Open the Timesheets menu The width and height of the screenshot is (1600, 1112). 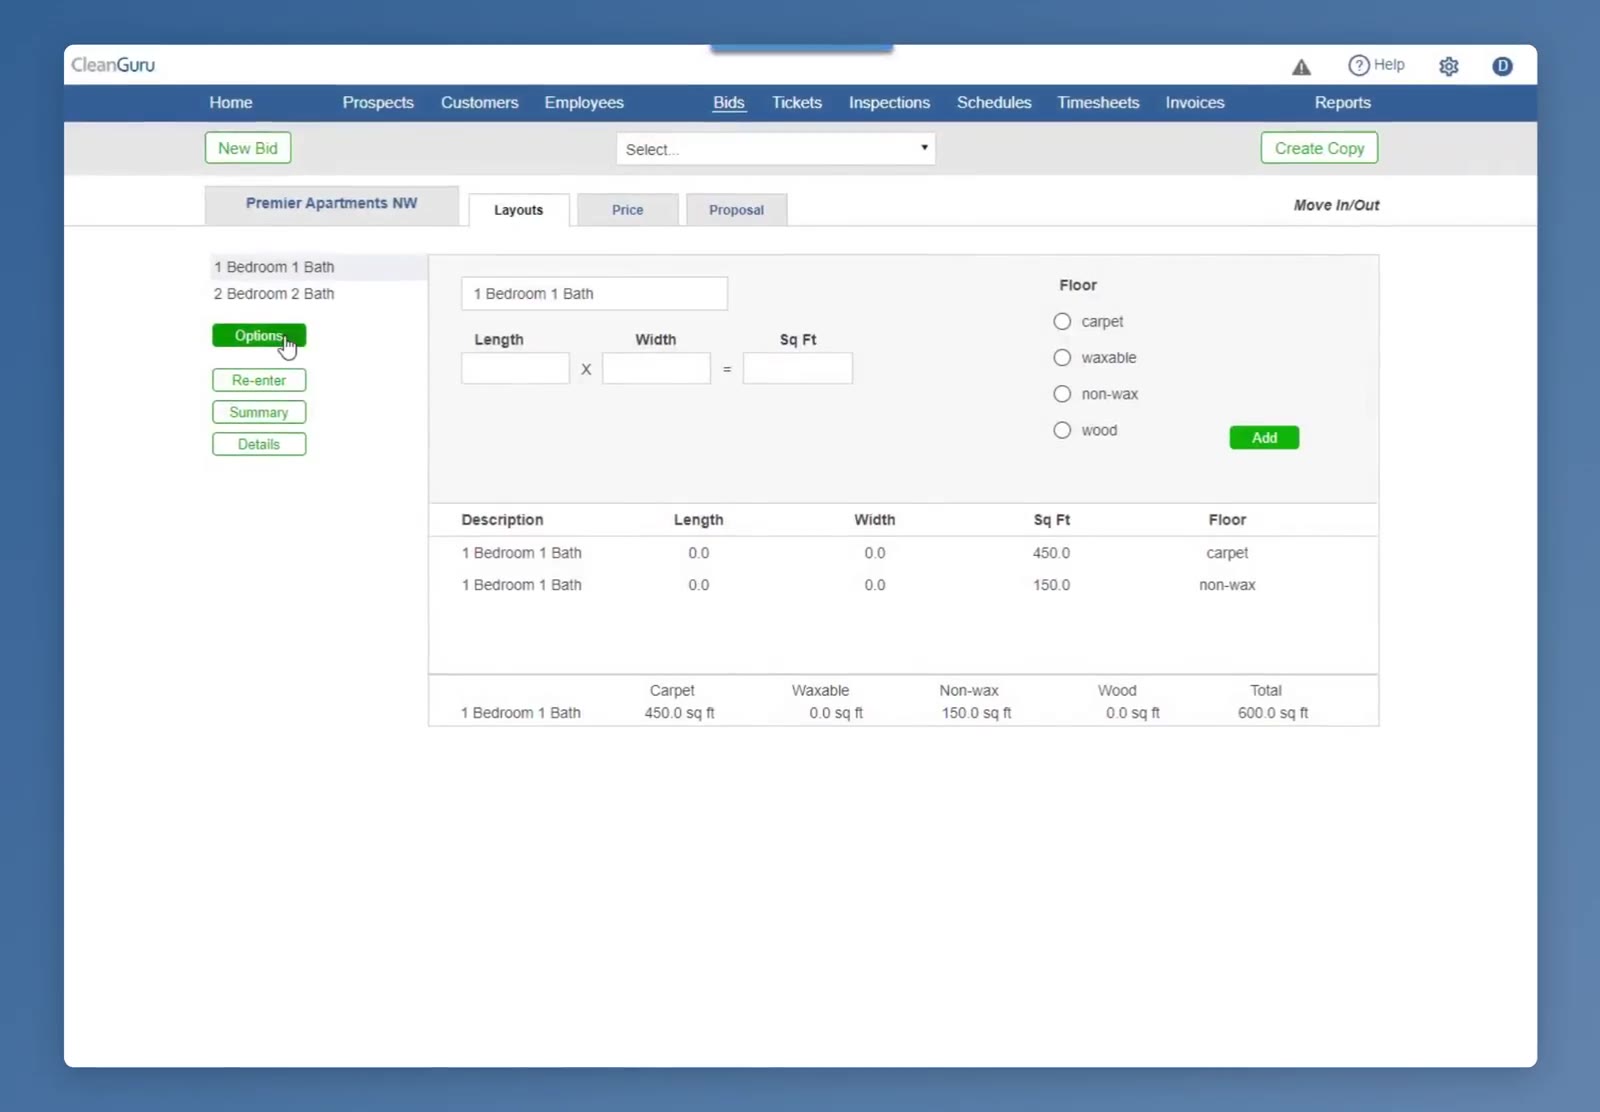(x=1098, y=103)
